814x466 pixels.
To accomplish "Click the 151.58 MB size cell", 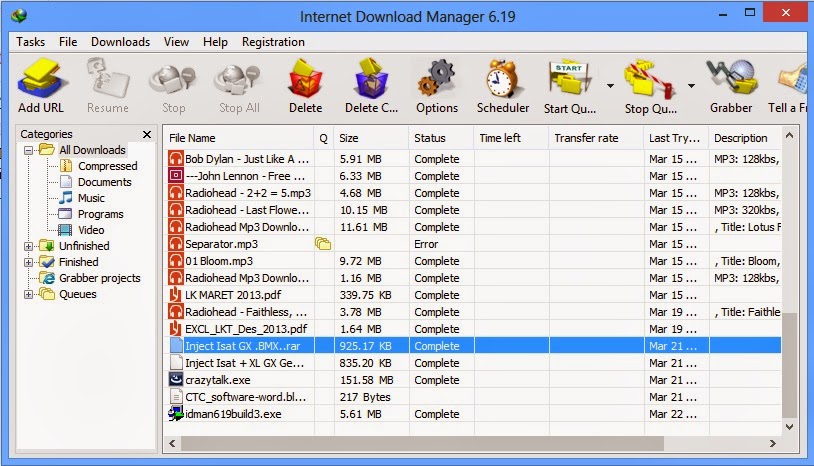I will [x=367, y=380].
